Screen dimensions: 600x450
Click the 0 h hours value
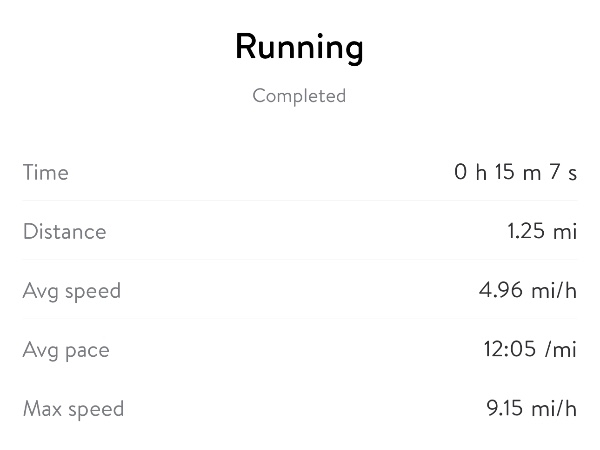(470, 173)
